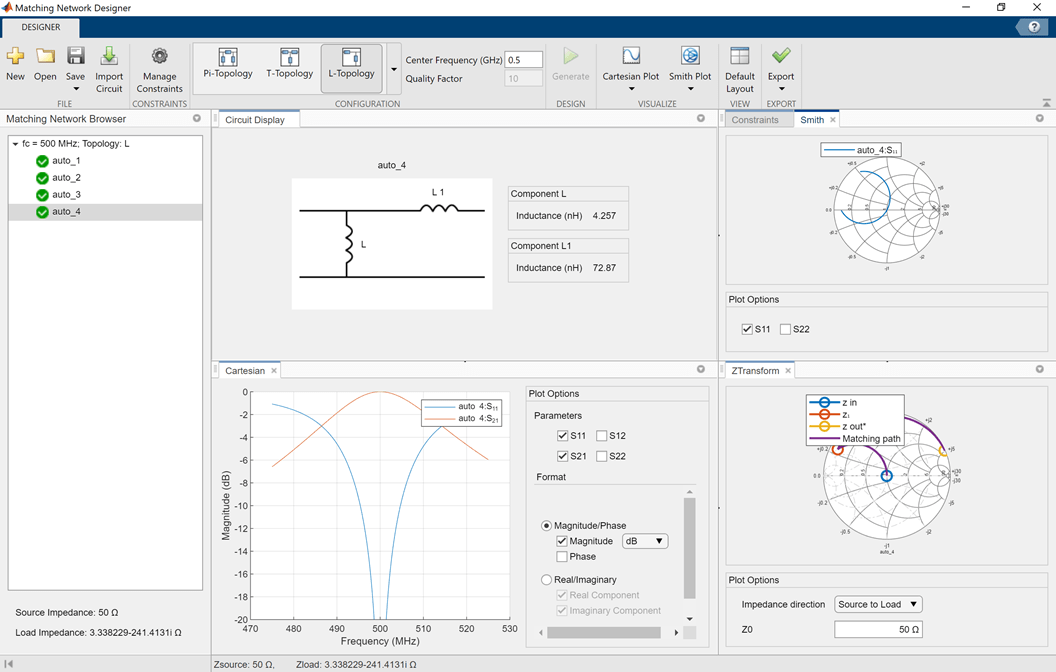
Task: Open Cartesian panel actions icon
Action: tap(700, 369)
